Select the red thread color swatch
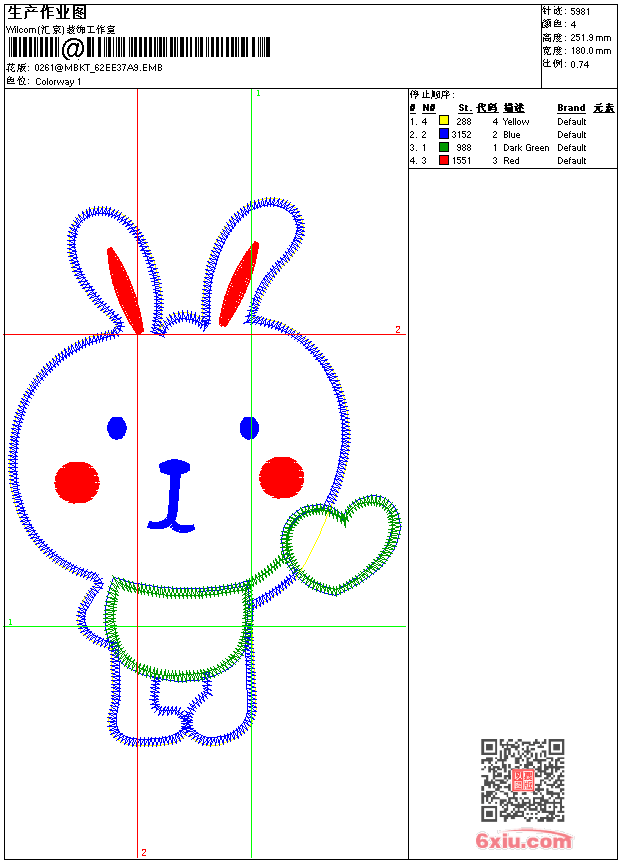Screen dimensions: 620x860 click(444, 160)
